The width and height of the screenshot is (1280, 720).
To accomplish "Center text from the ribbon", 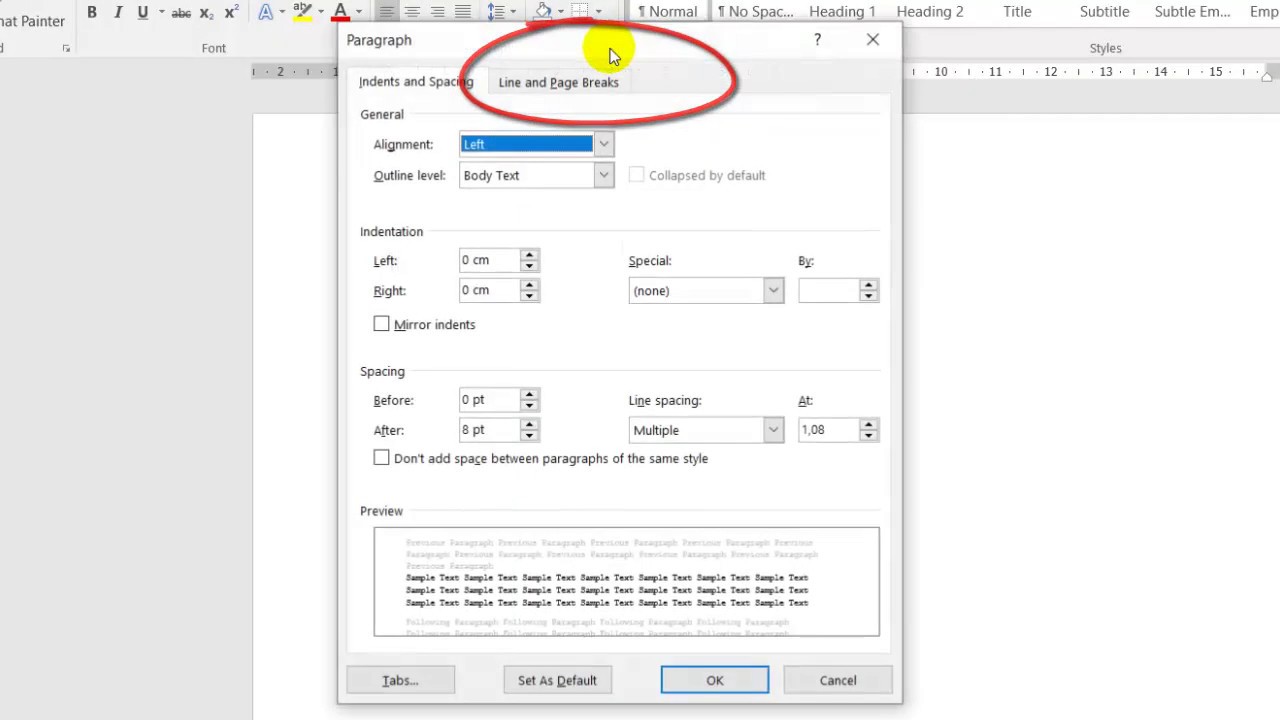I will point(412,12).
